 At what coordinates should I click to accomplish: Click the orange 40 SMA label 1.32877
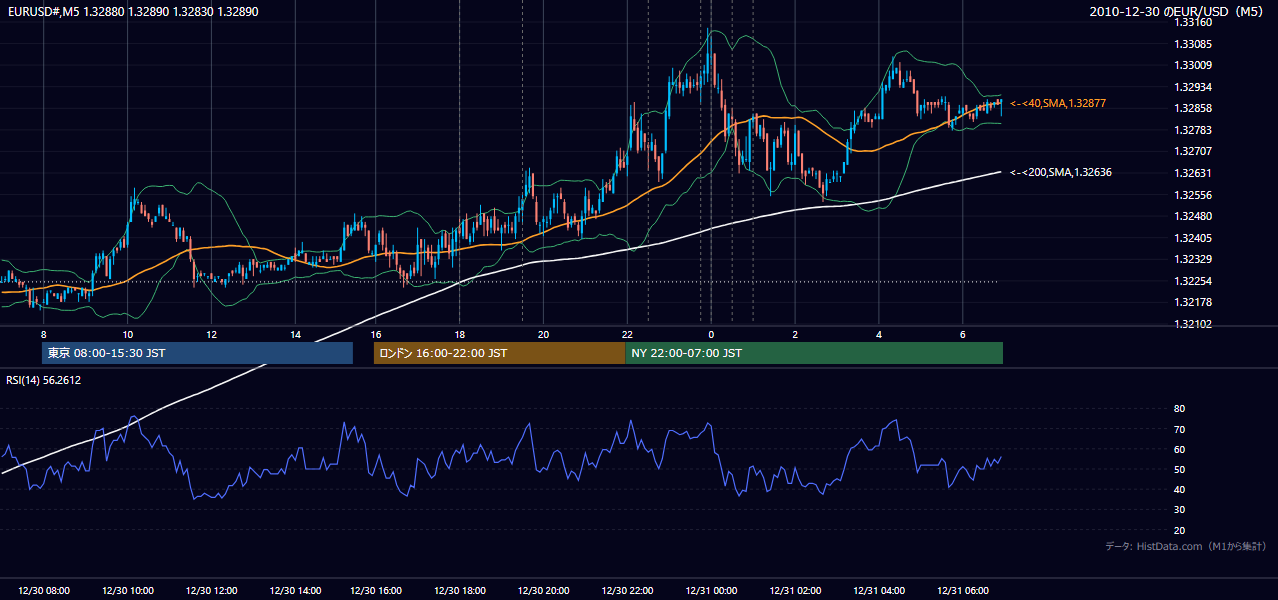pyautogui.click(x=1058, y=104)
